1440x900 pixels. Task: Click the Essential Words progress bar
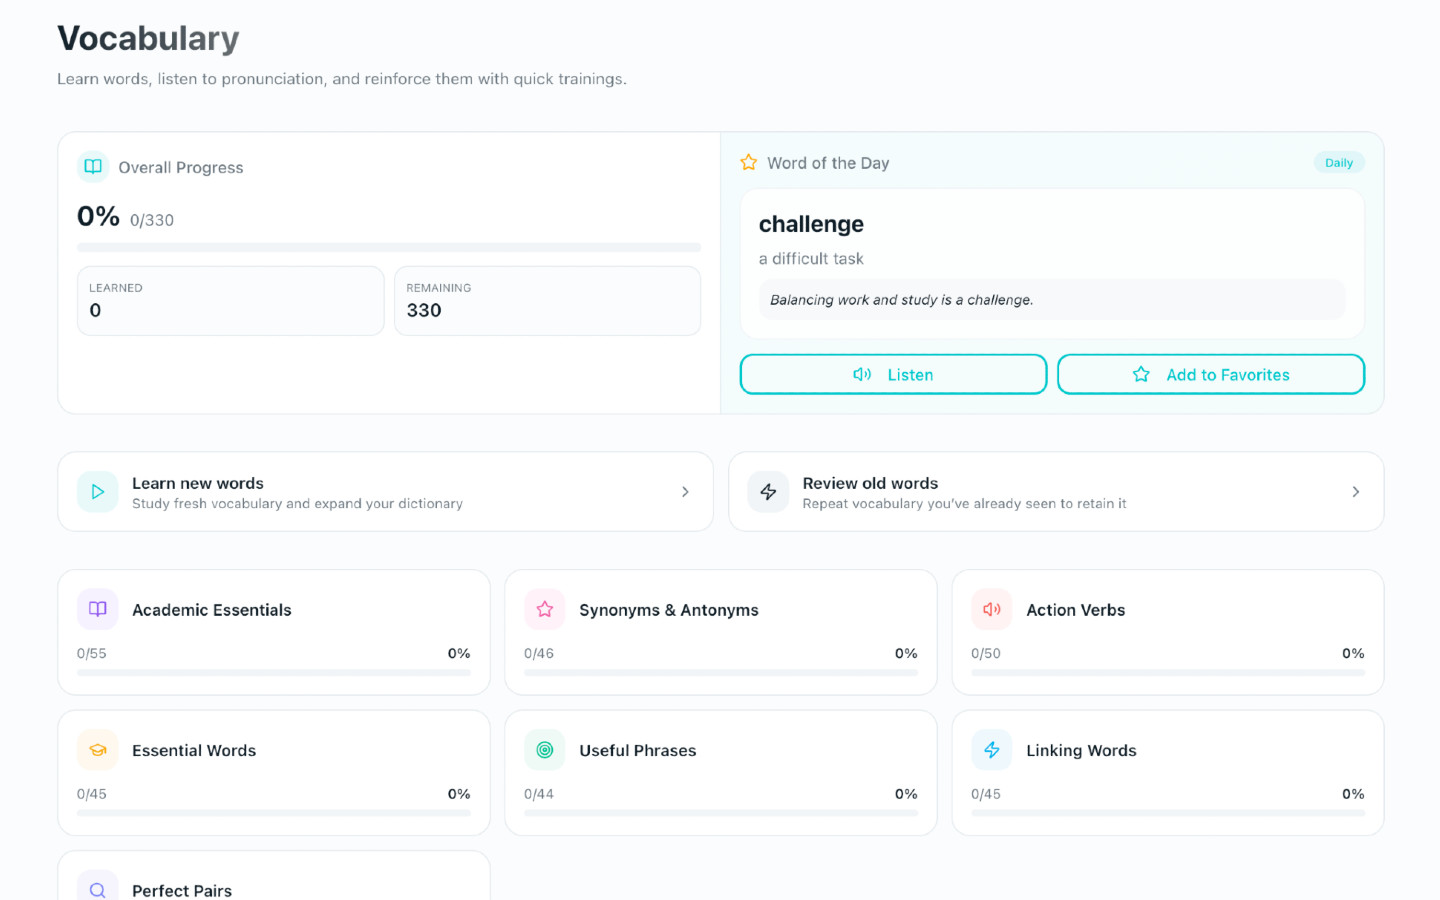(x=274, y=813)
